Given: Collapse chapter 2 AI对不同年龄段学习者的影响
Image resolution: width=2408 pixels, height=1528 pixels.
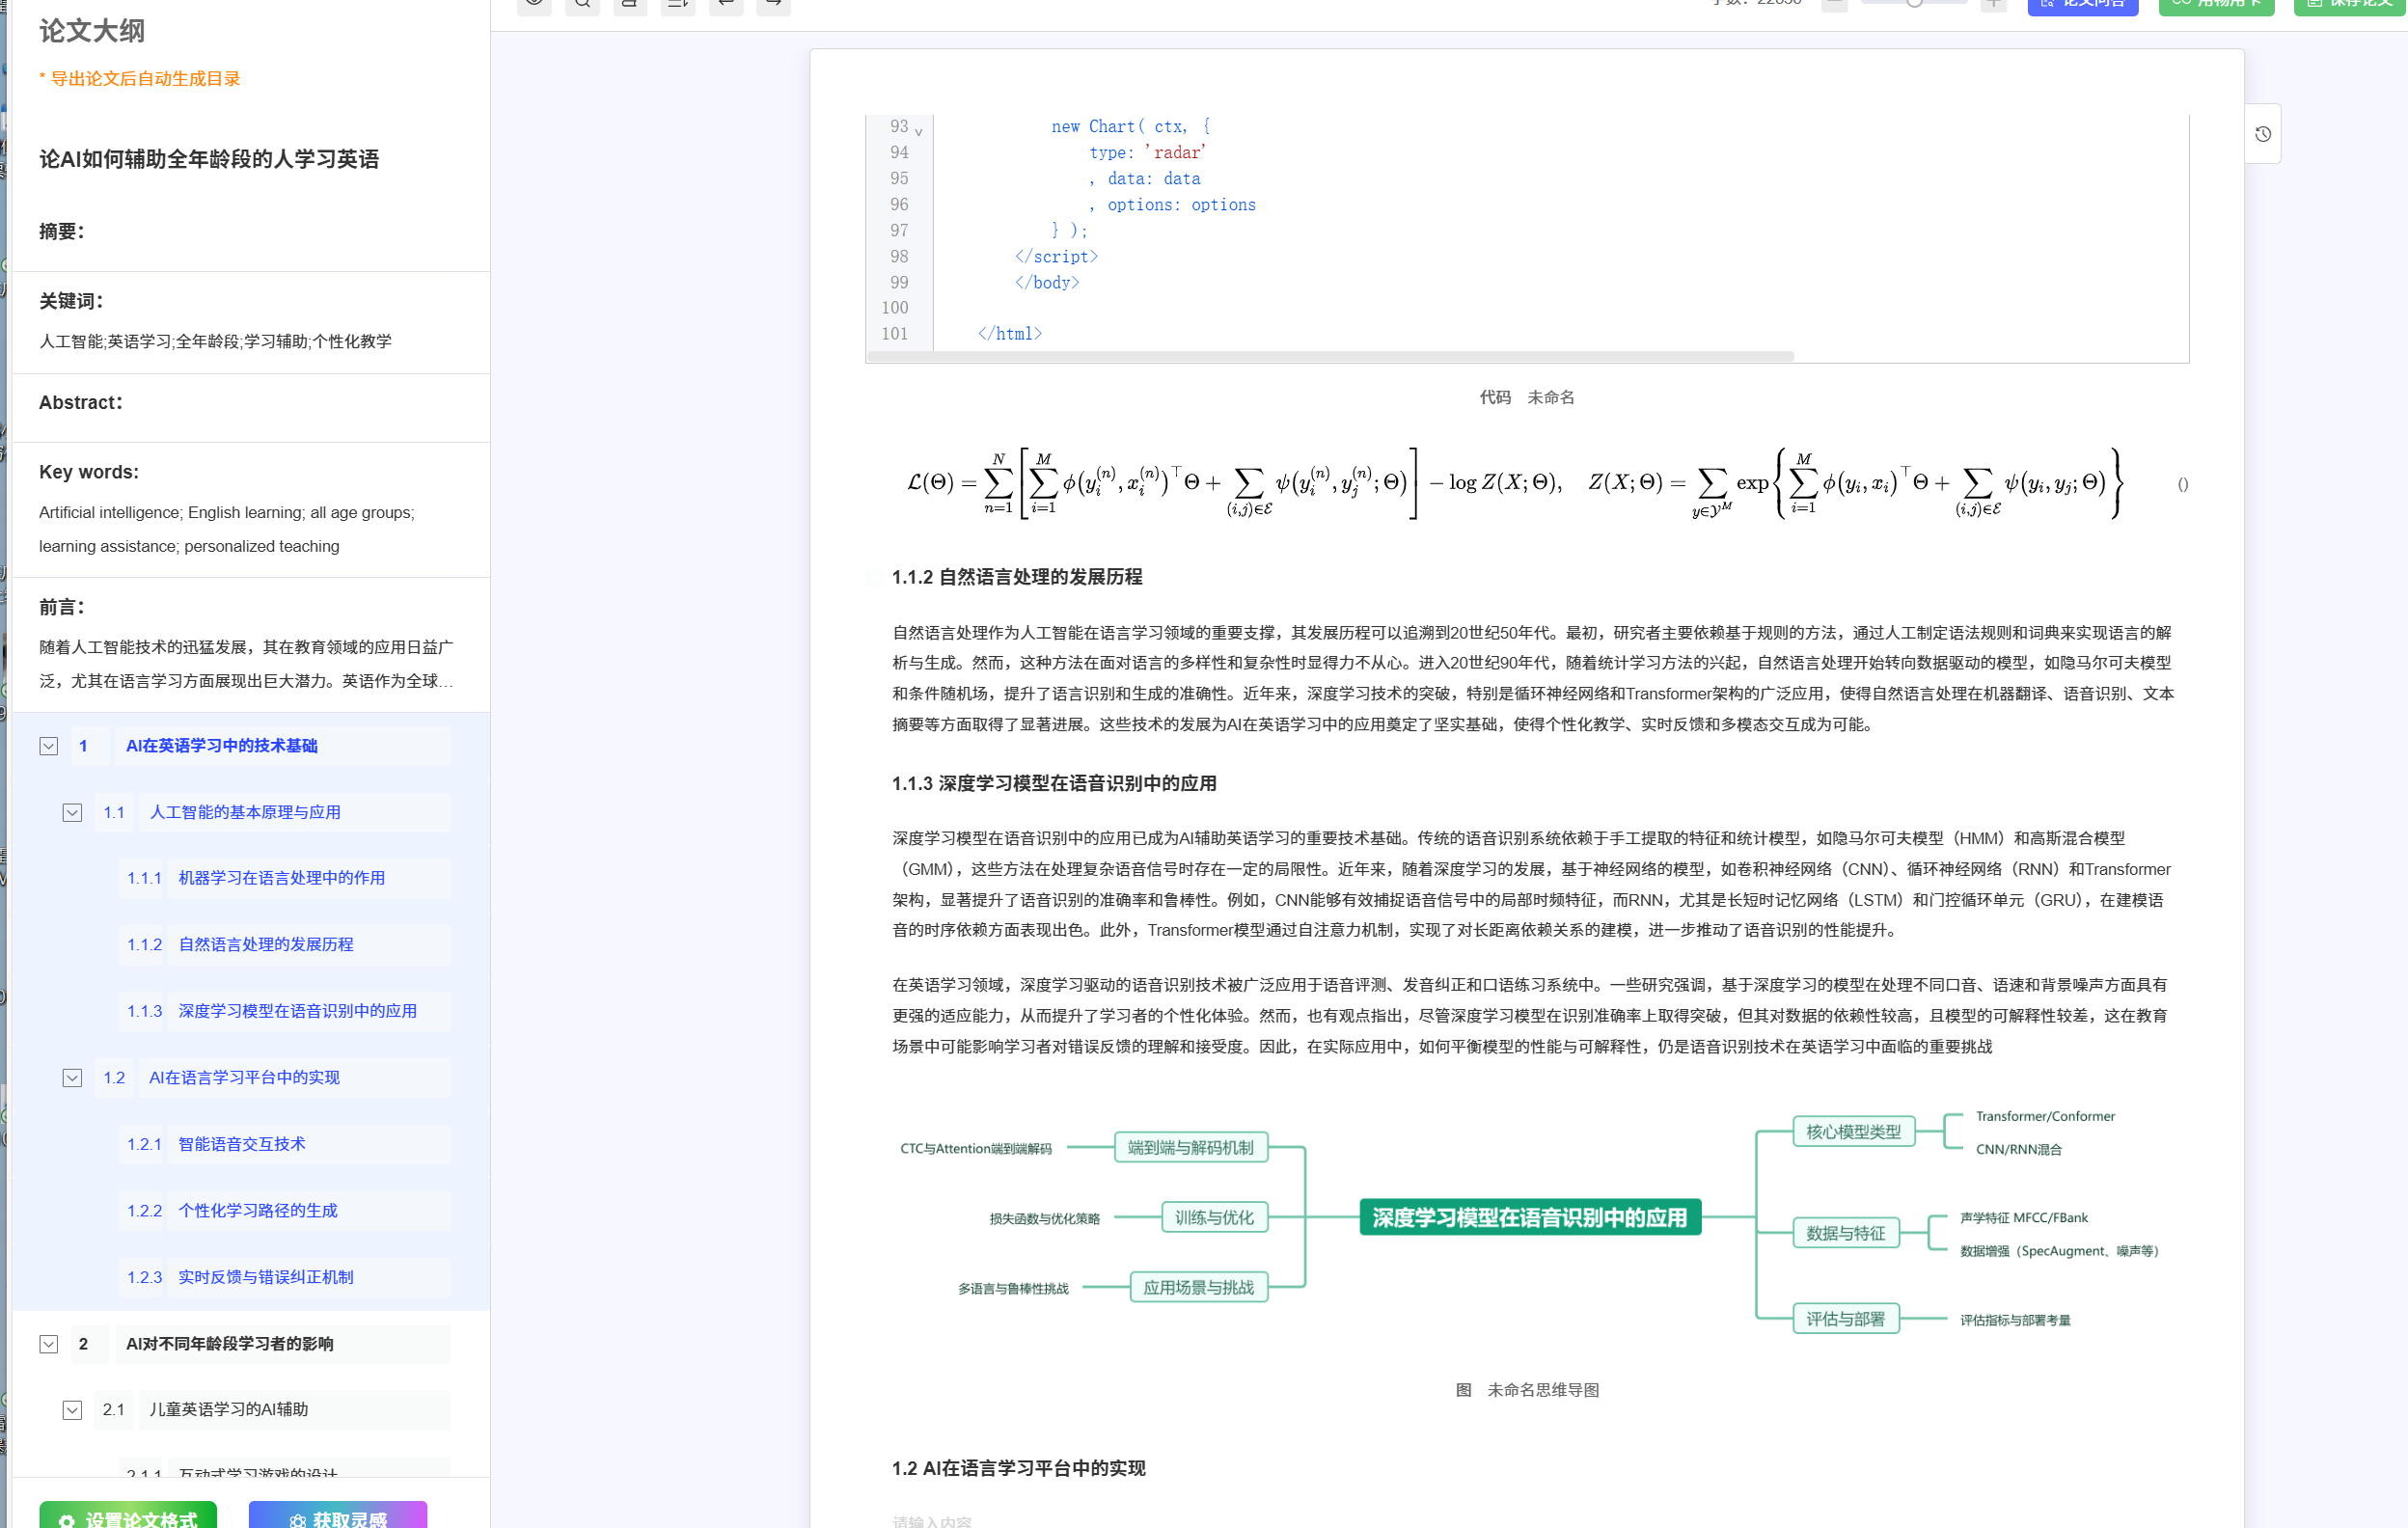Looking at the screenshot, I should pos(49,1343).
